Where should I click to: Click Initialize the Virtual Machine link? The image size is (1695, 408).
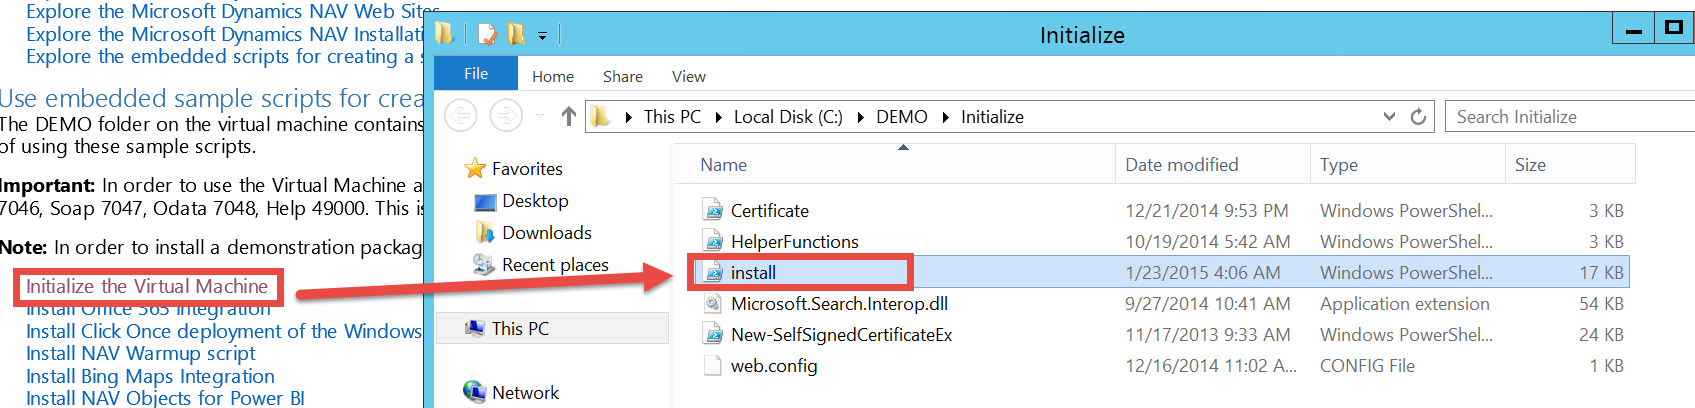(147, 287)
